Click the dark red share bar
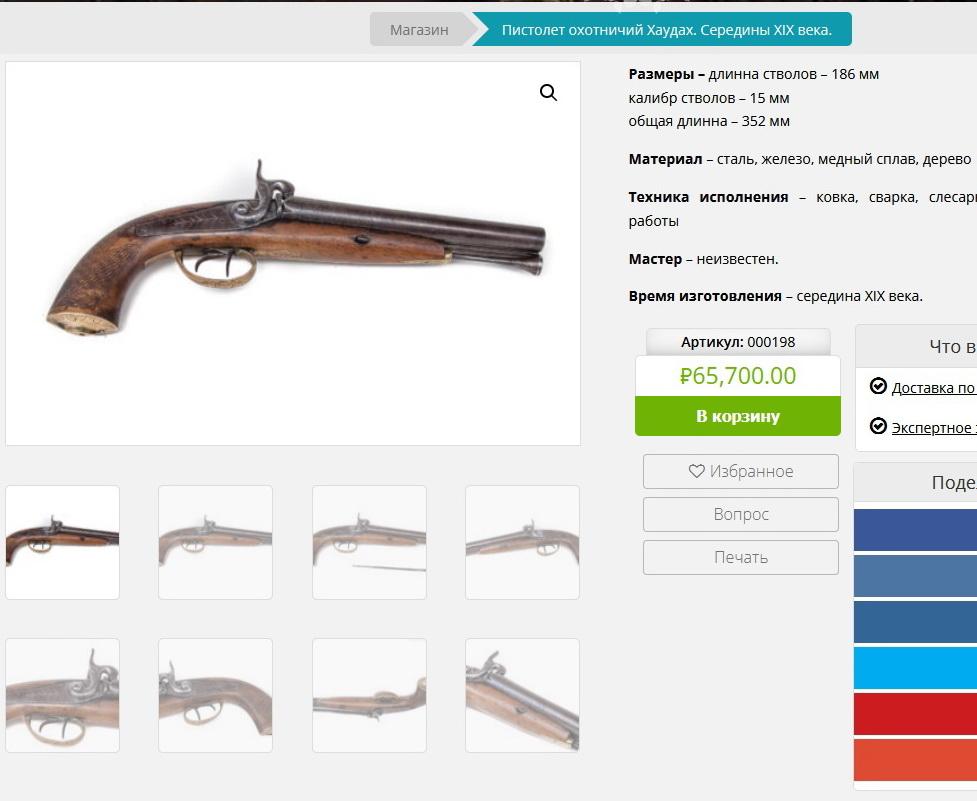This screenshot has width=977, height=801. pyautogui.click(x=915, y=714)
